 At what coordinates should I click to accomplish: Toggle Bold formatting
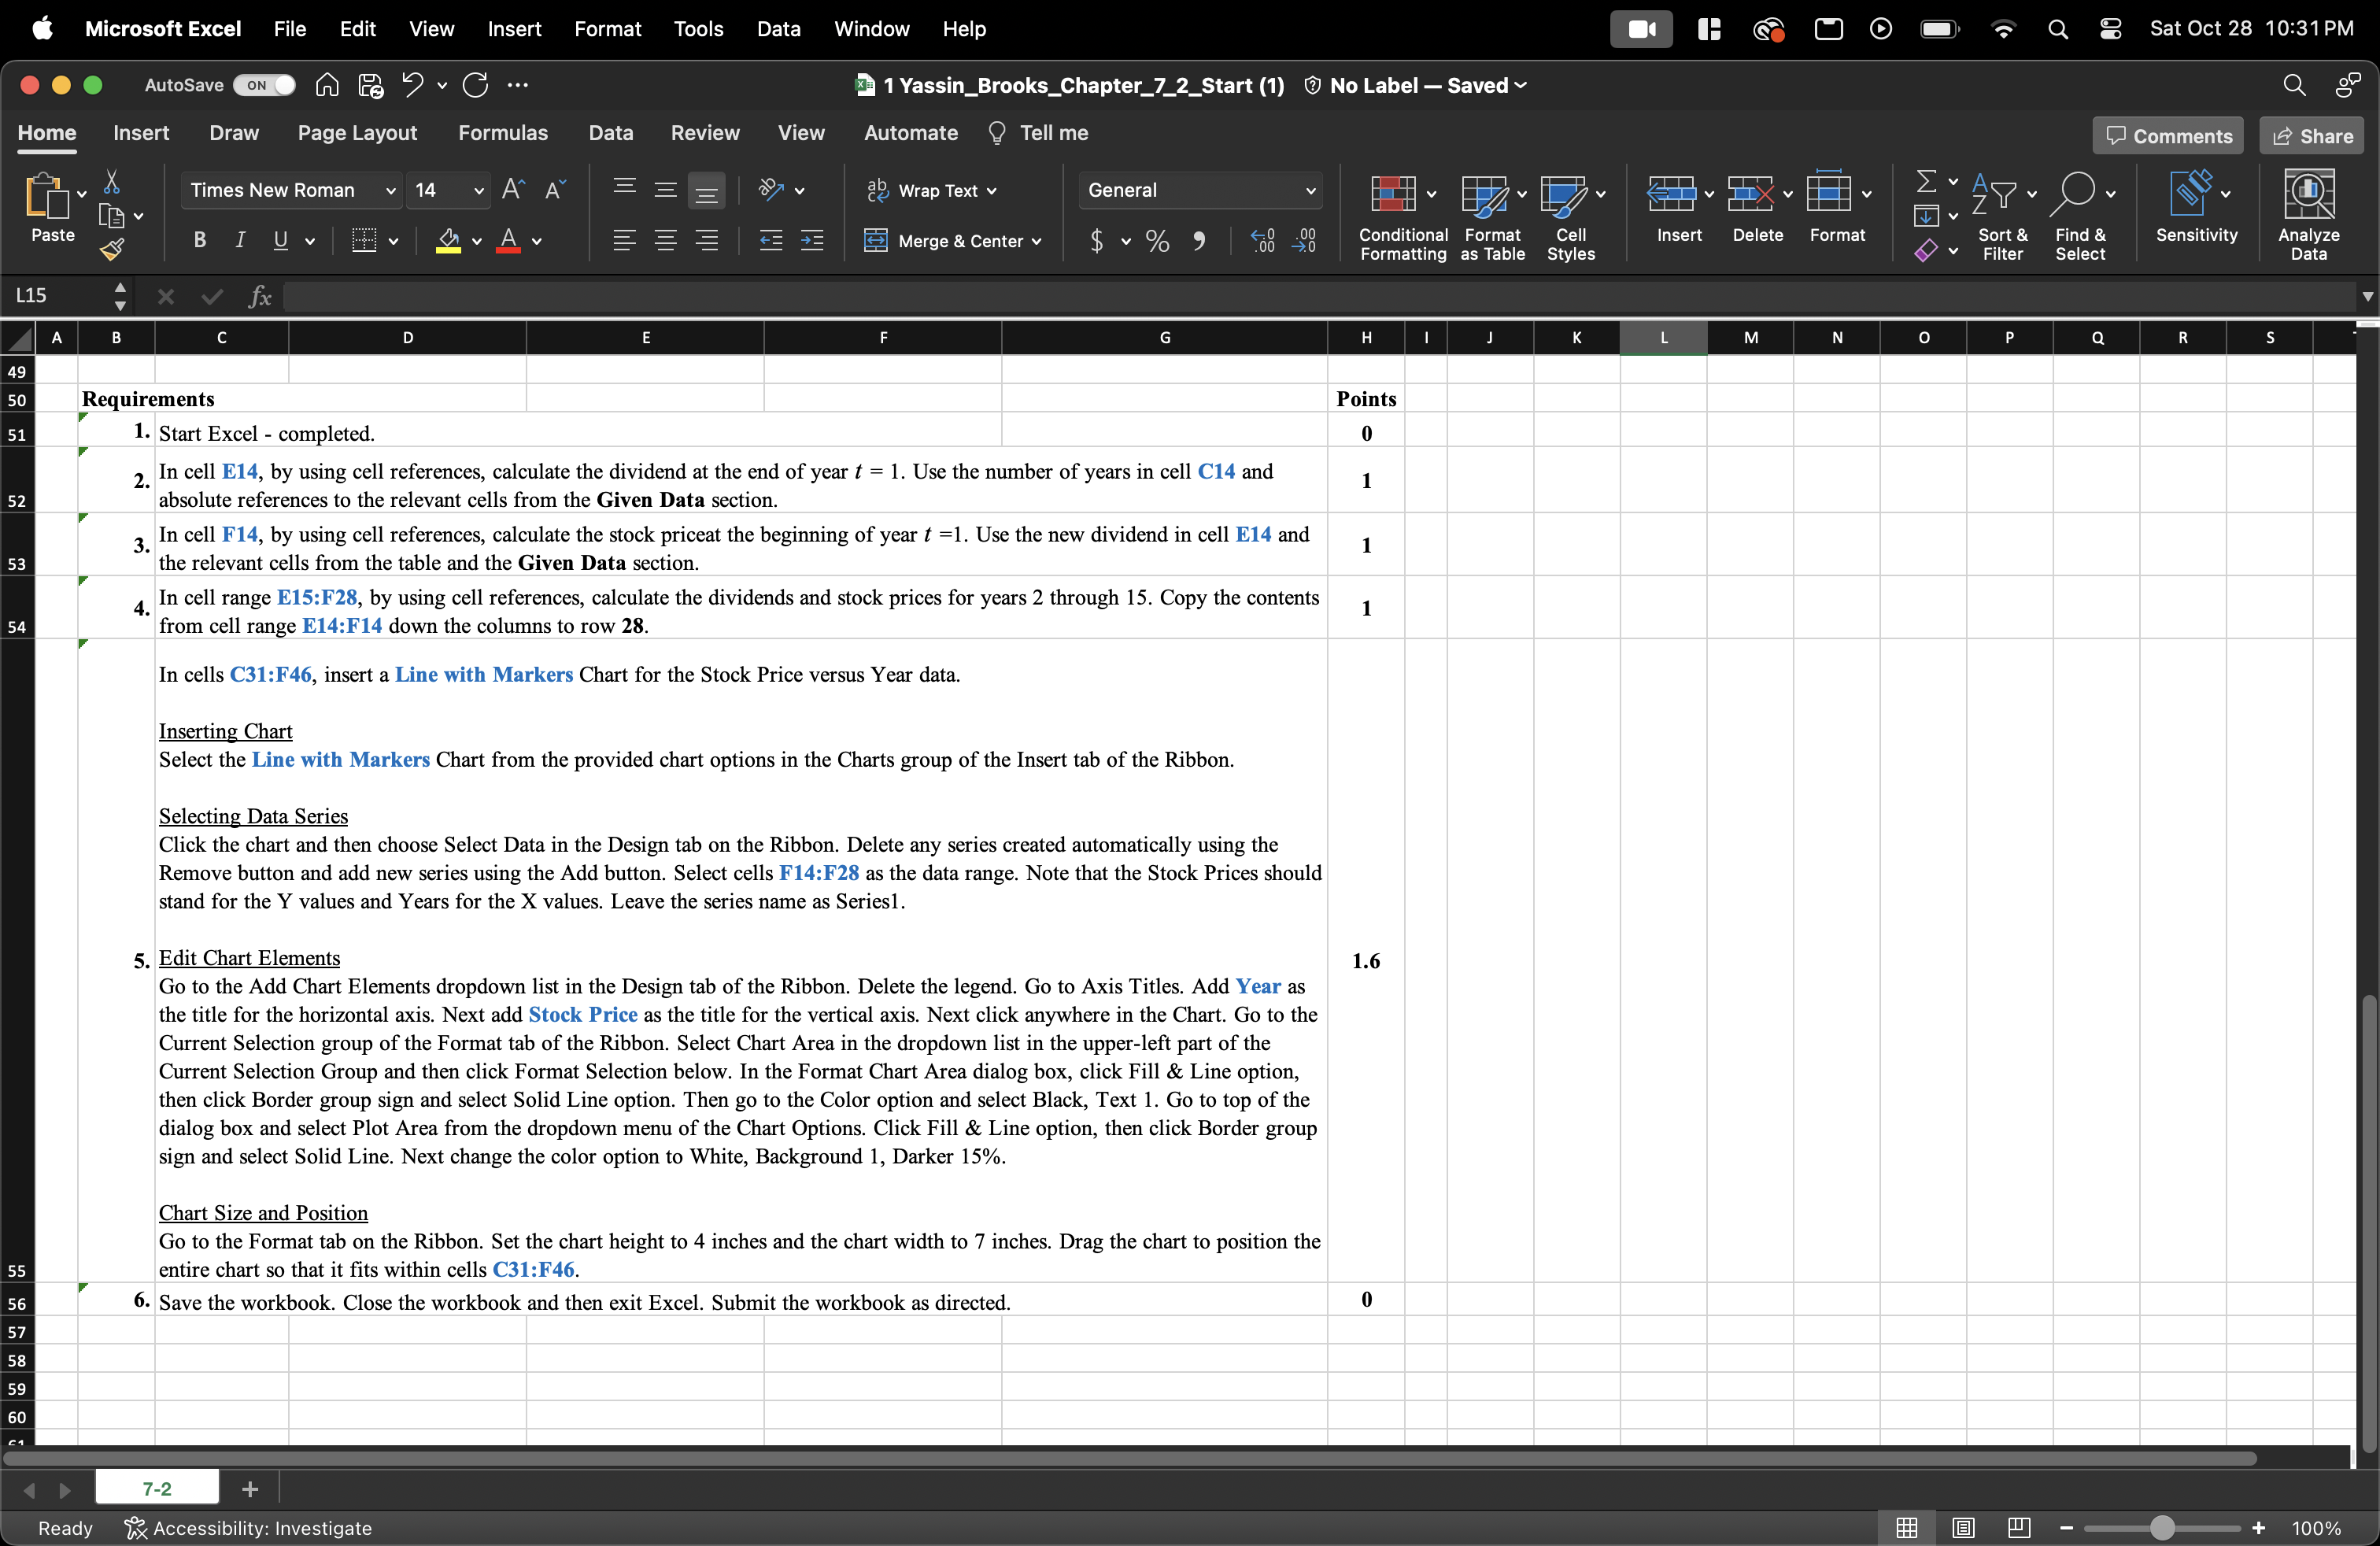[200, 241]
